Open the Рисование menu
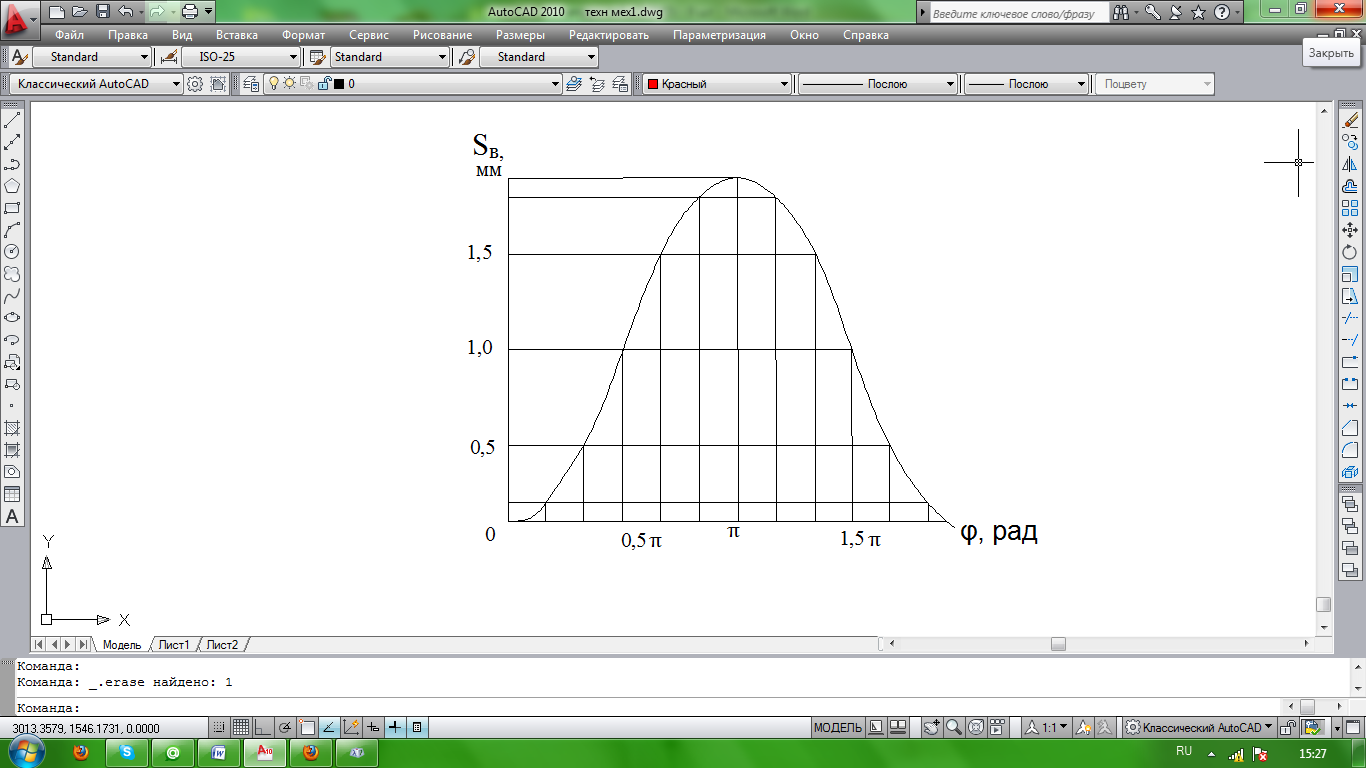Viewport: 1366px width, 768px height. [x=442, y=35]
